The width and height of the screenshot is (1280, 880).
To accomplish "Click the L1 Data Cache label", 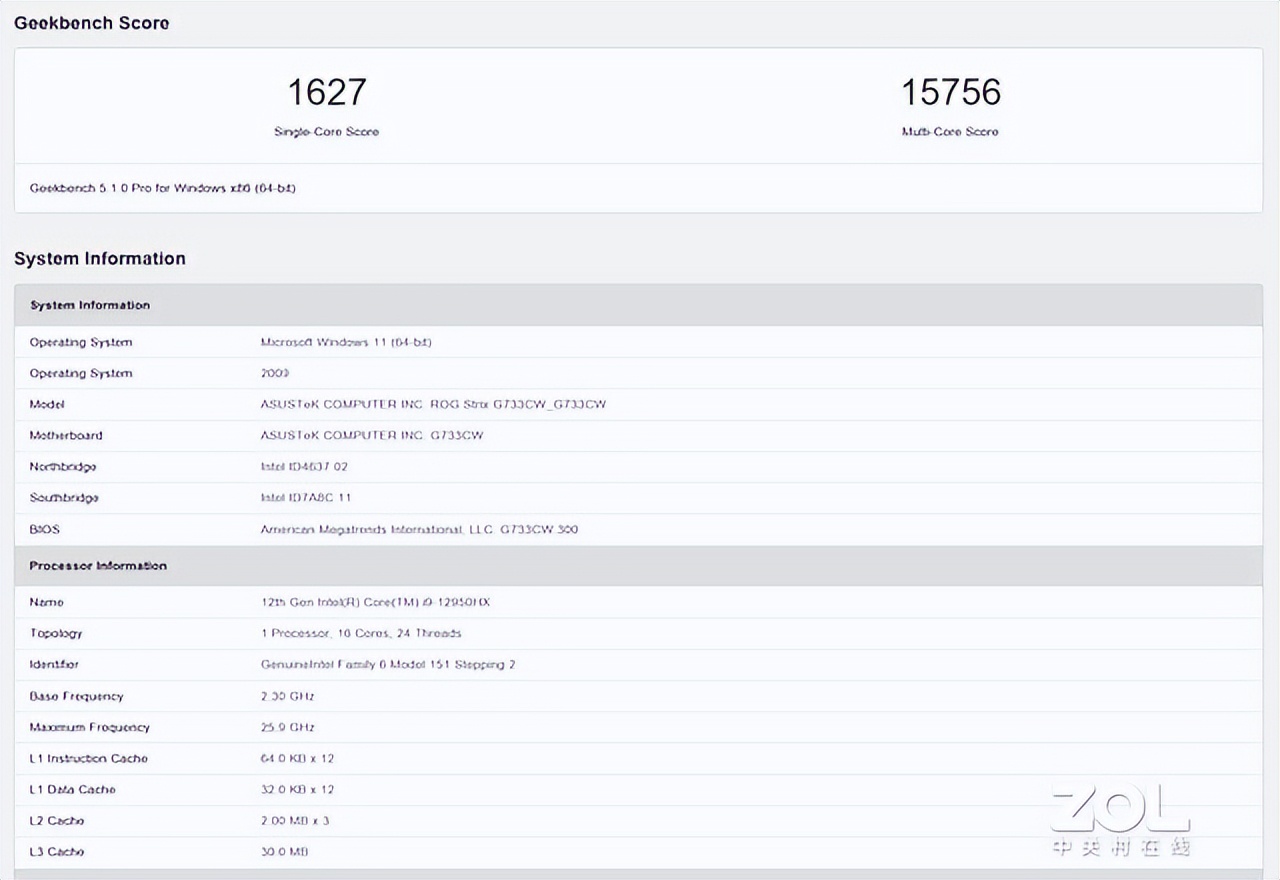I will coord(73,789).
